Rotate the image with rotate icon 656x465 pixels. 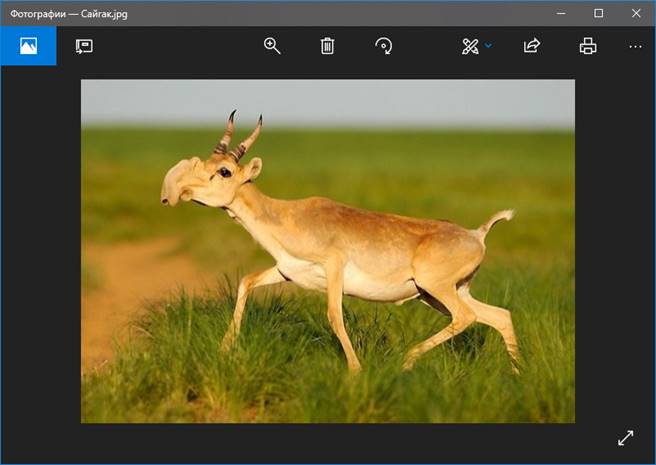coord(384,46)
